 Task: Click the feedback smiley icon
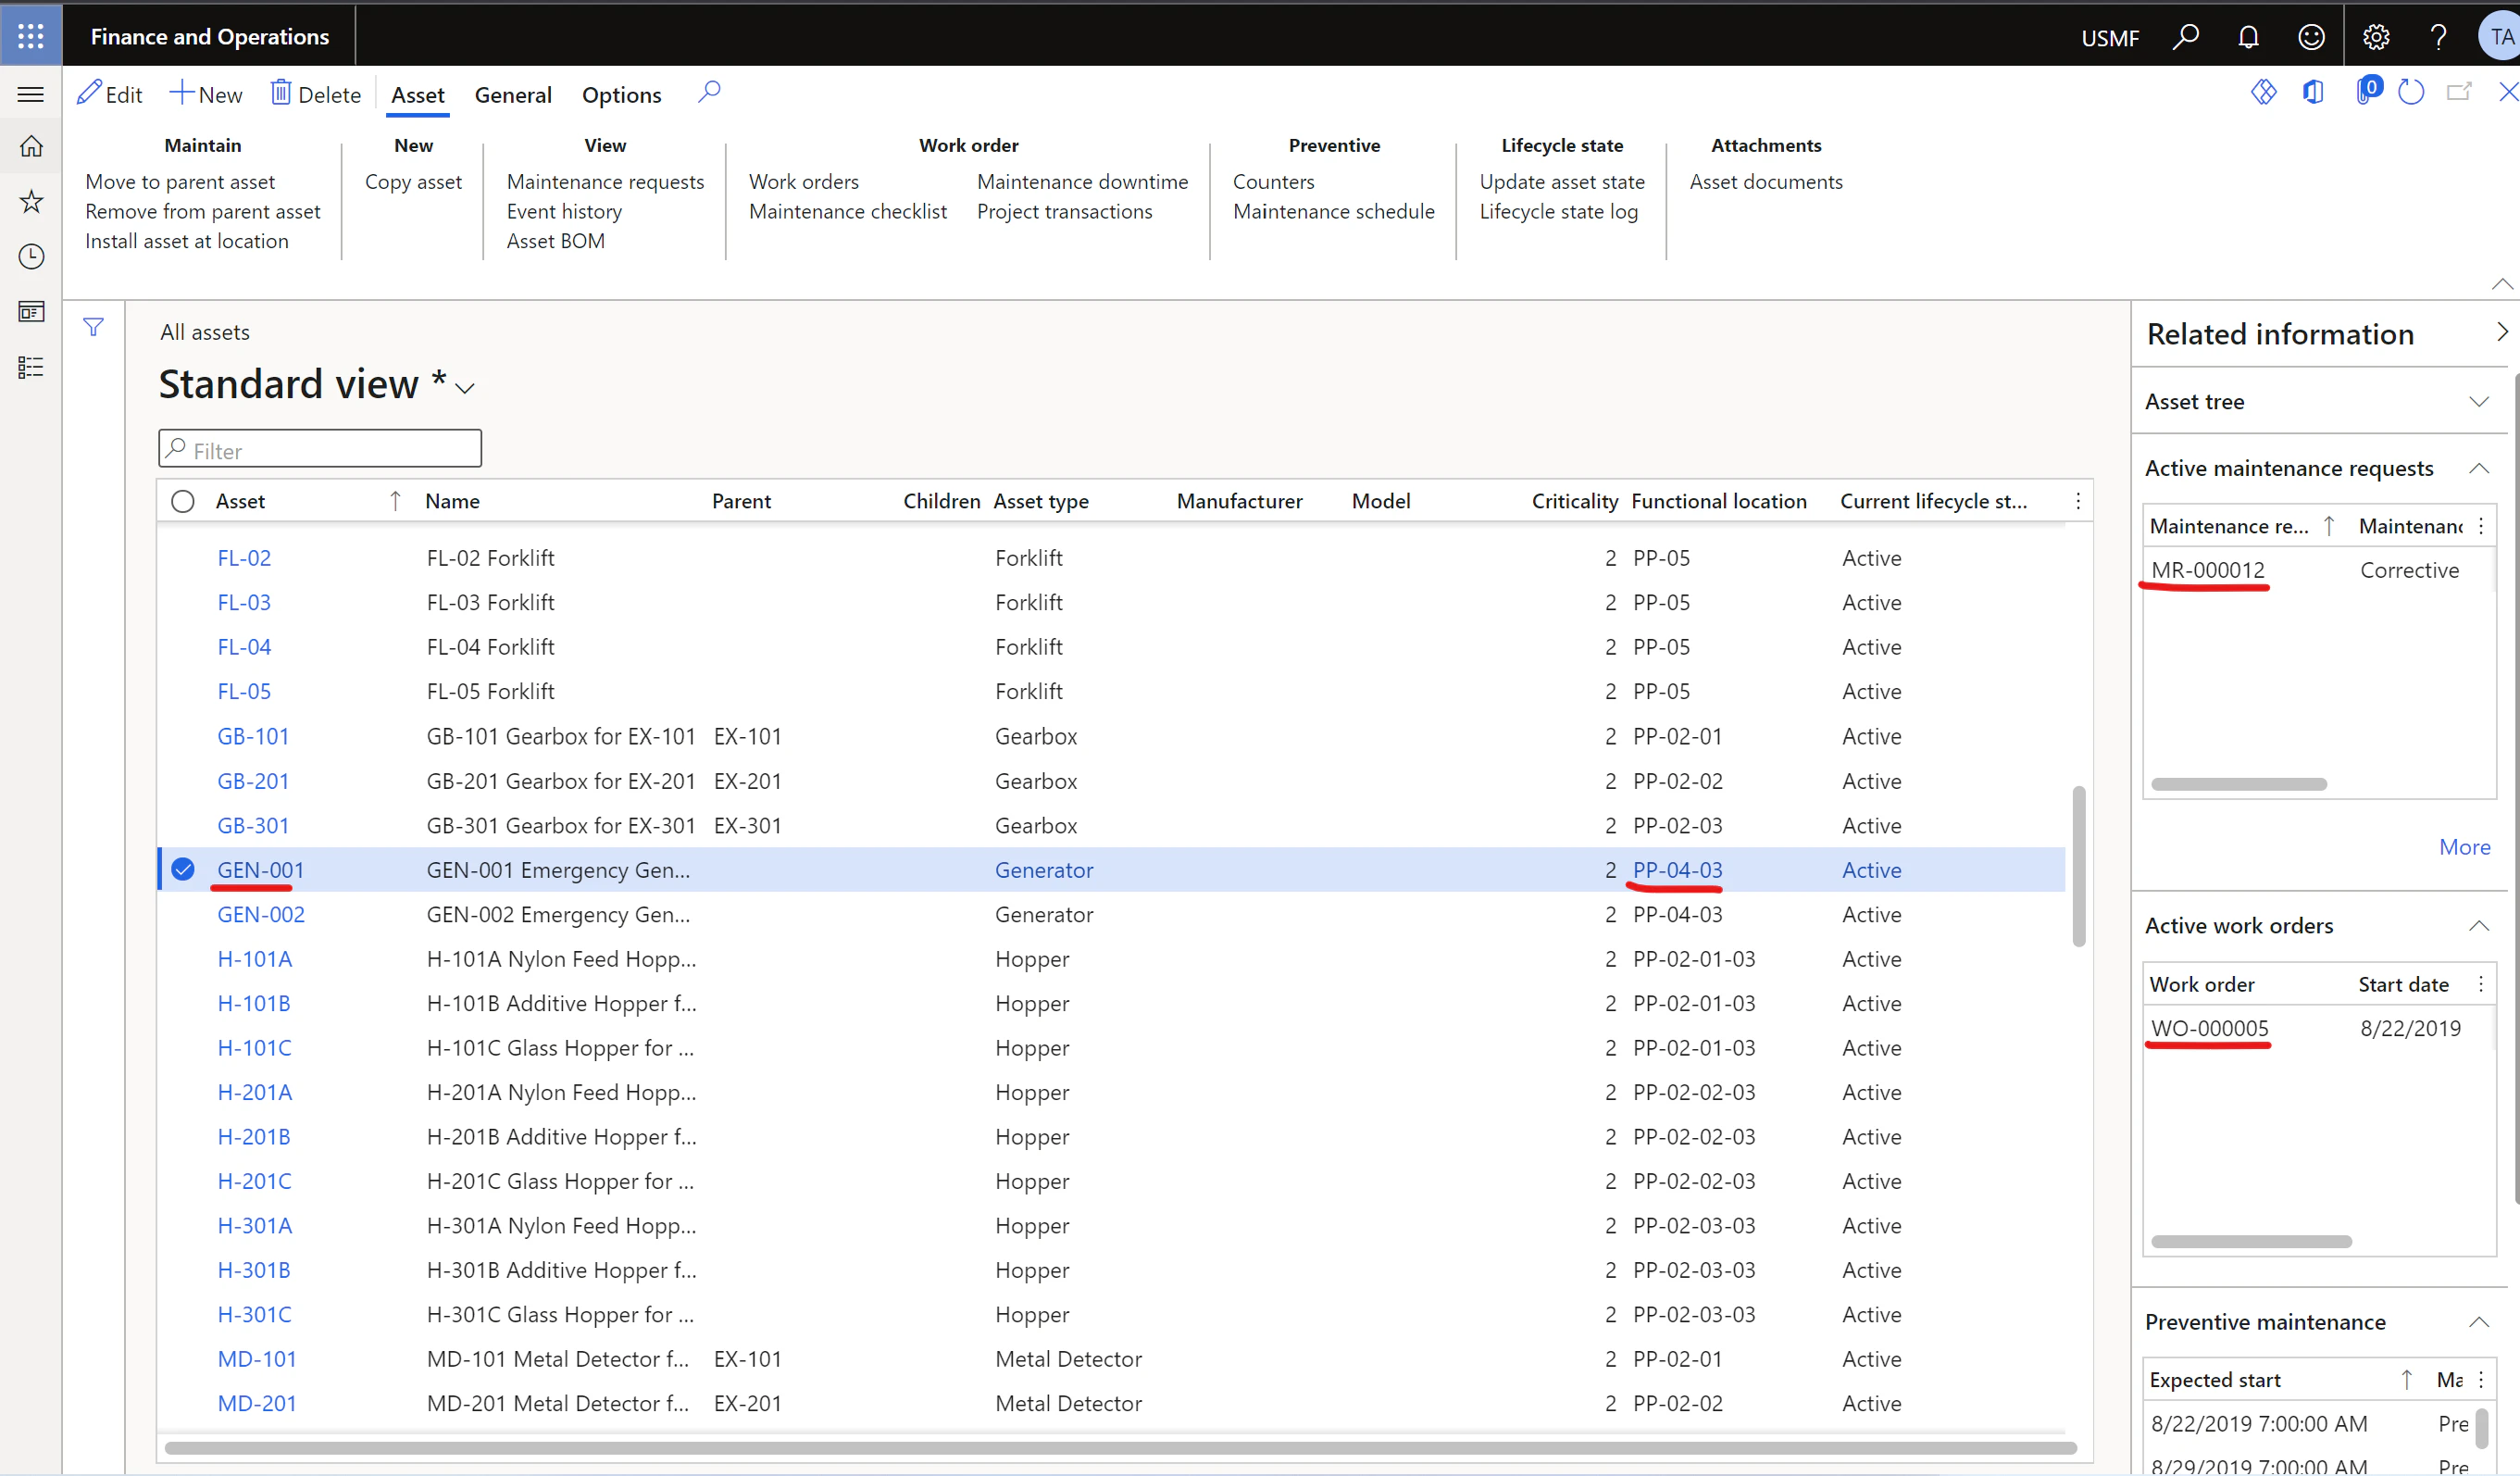point(2311,37)
